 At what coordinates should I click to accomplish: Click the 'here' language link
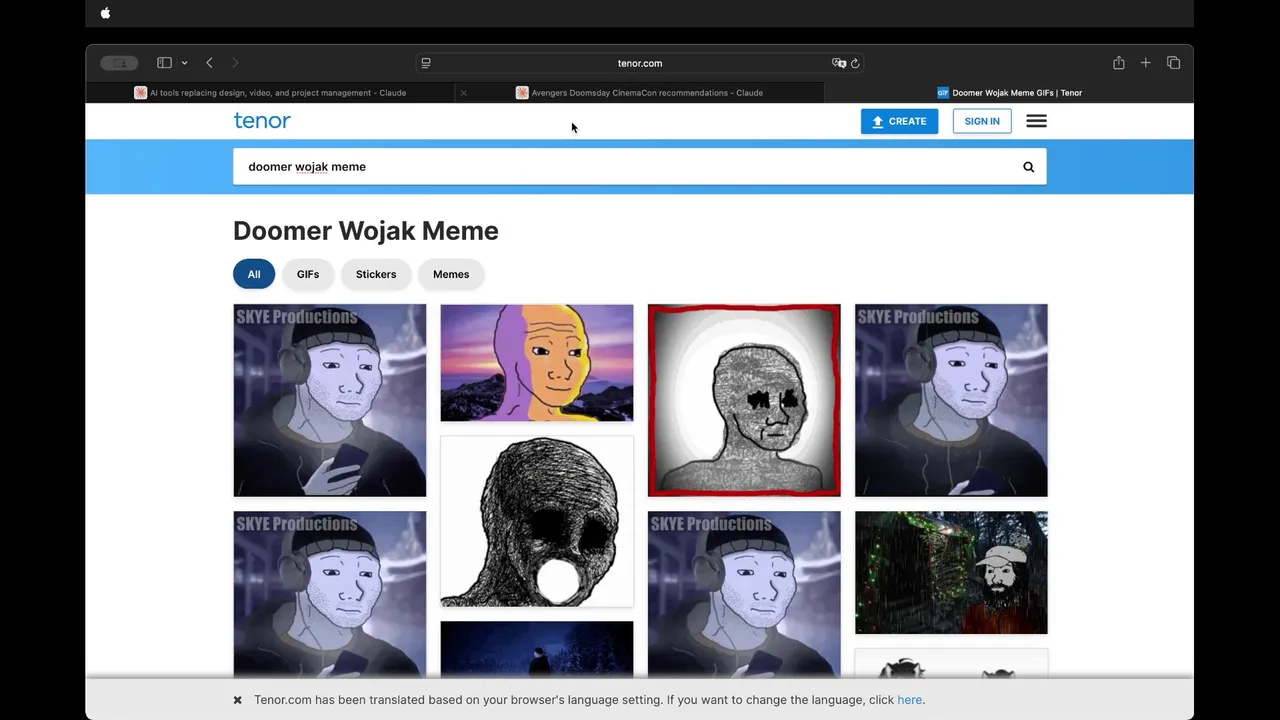(910, 700)
